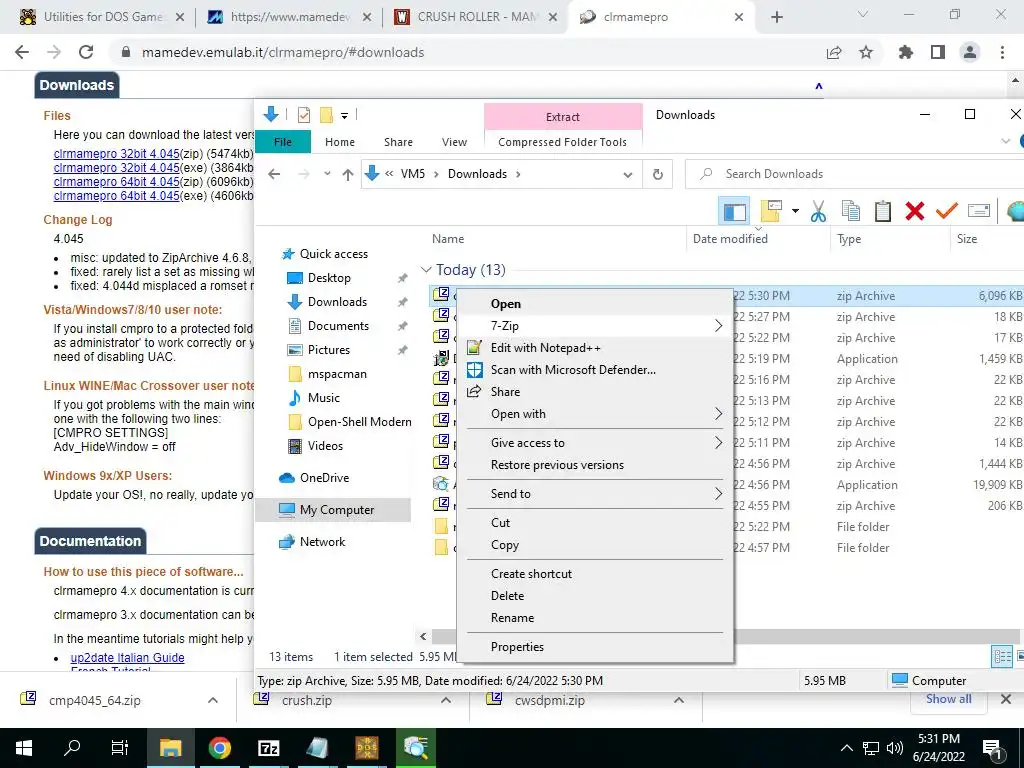Choose Open in the context menu
This screenshot has height=768, width=1024.
595,304
